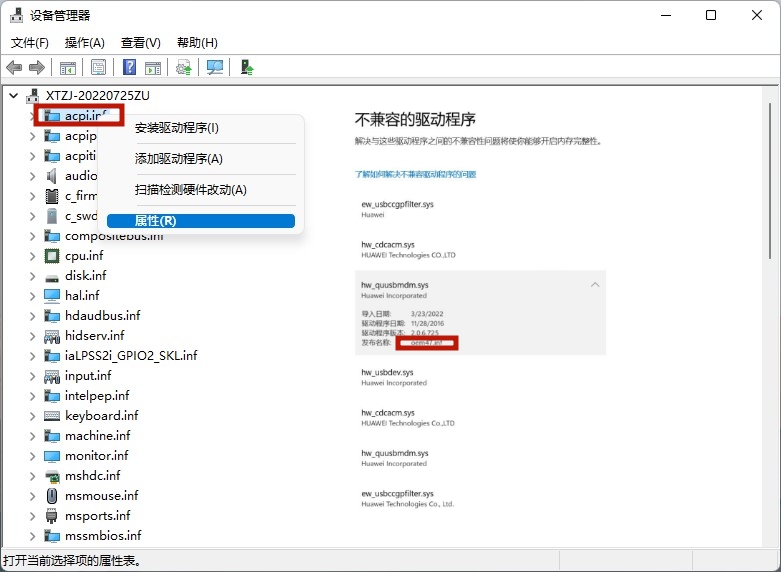The height and width of the screenshot is (572, 781).
Task: Click the hidserv.inf device icon
Action: tap(52, 336)
